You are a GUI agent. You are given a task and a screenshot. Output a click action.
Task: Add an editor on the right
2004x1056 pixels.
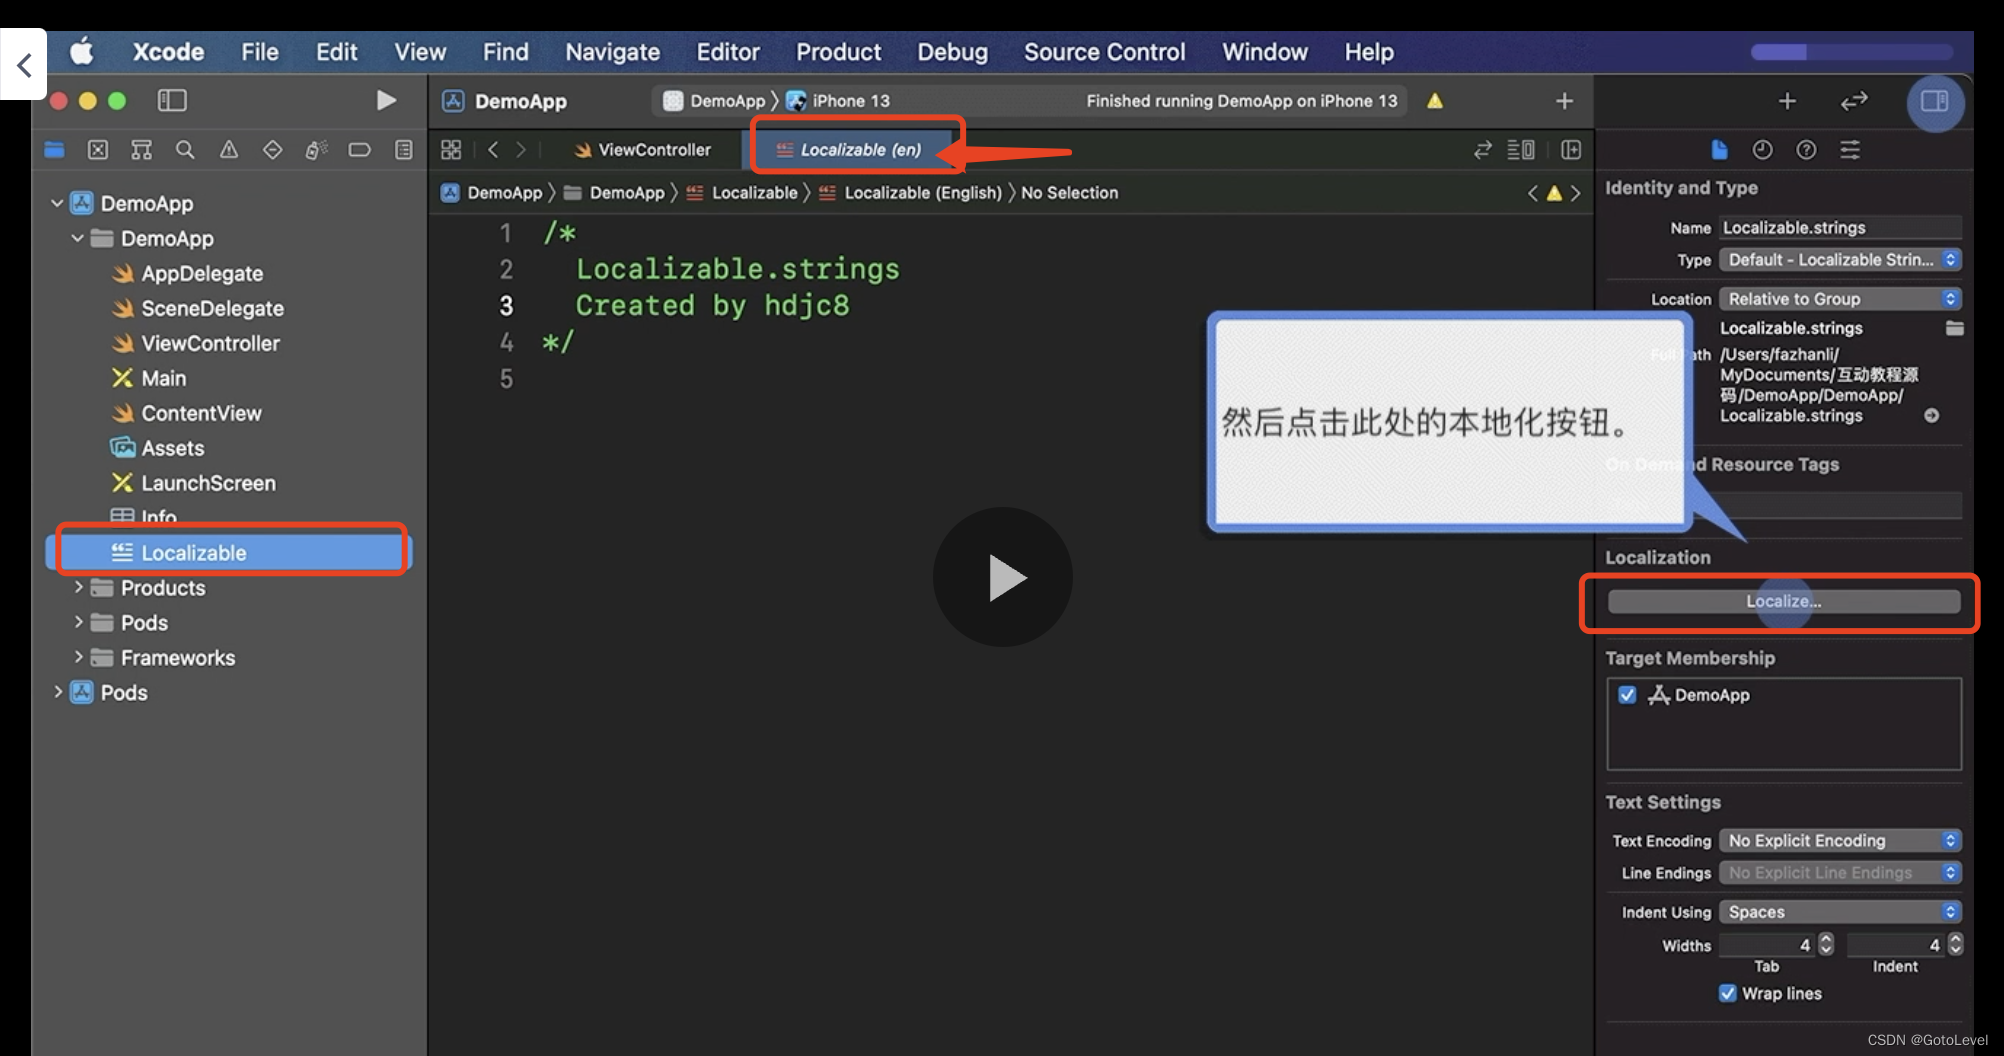coord(1571,150)
